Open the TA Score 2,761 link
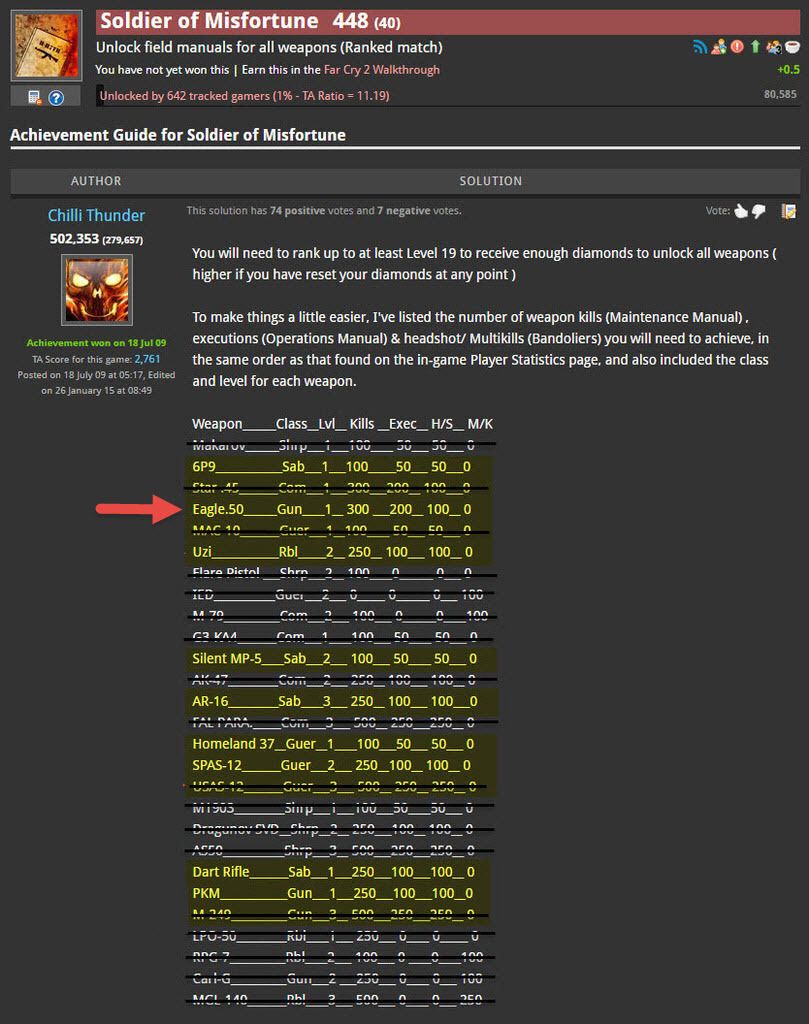The height and width of the screenshot is (1024, 809). tap(147, 359)
